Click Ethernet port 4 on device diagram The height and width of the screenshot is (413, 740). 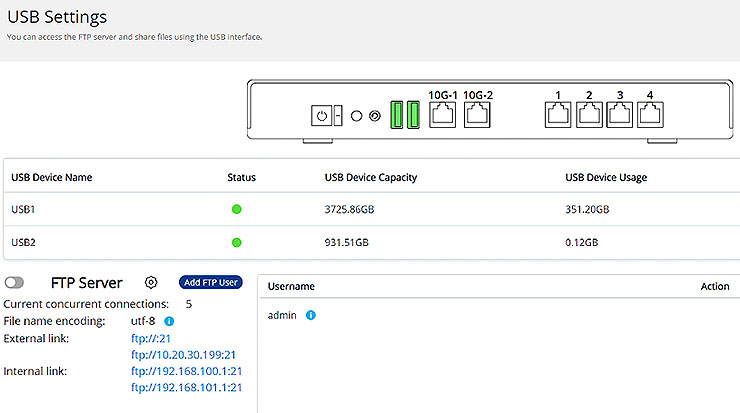pos(650,114)
